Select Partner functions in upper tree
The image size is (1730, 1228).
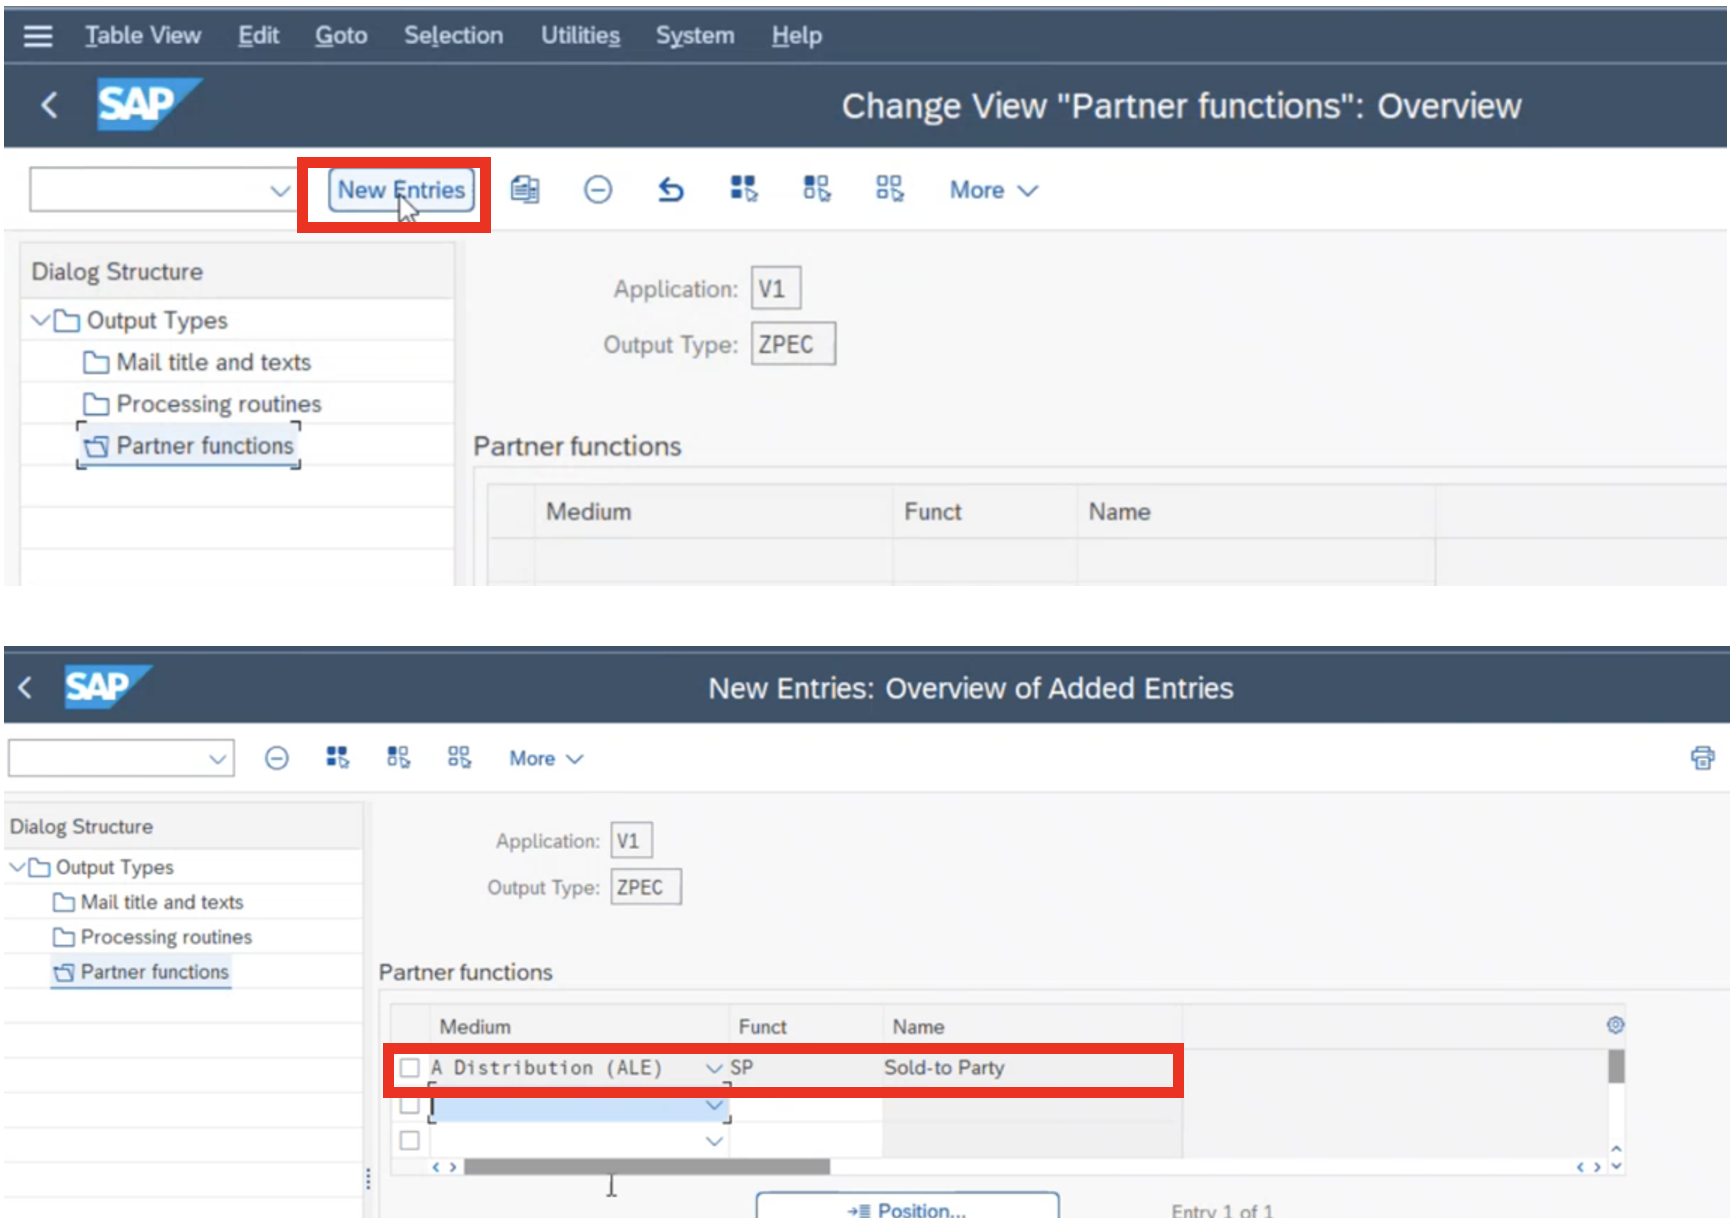pos(204,446)
